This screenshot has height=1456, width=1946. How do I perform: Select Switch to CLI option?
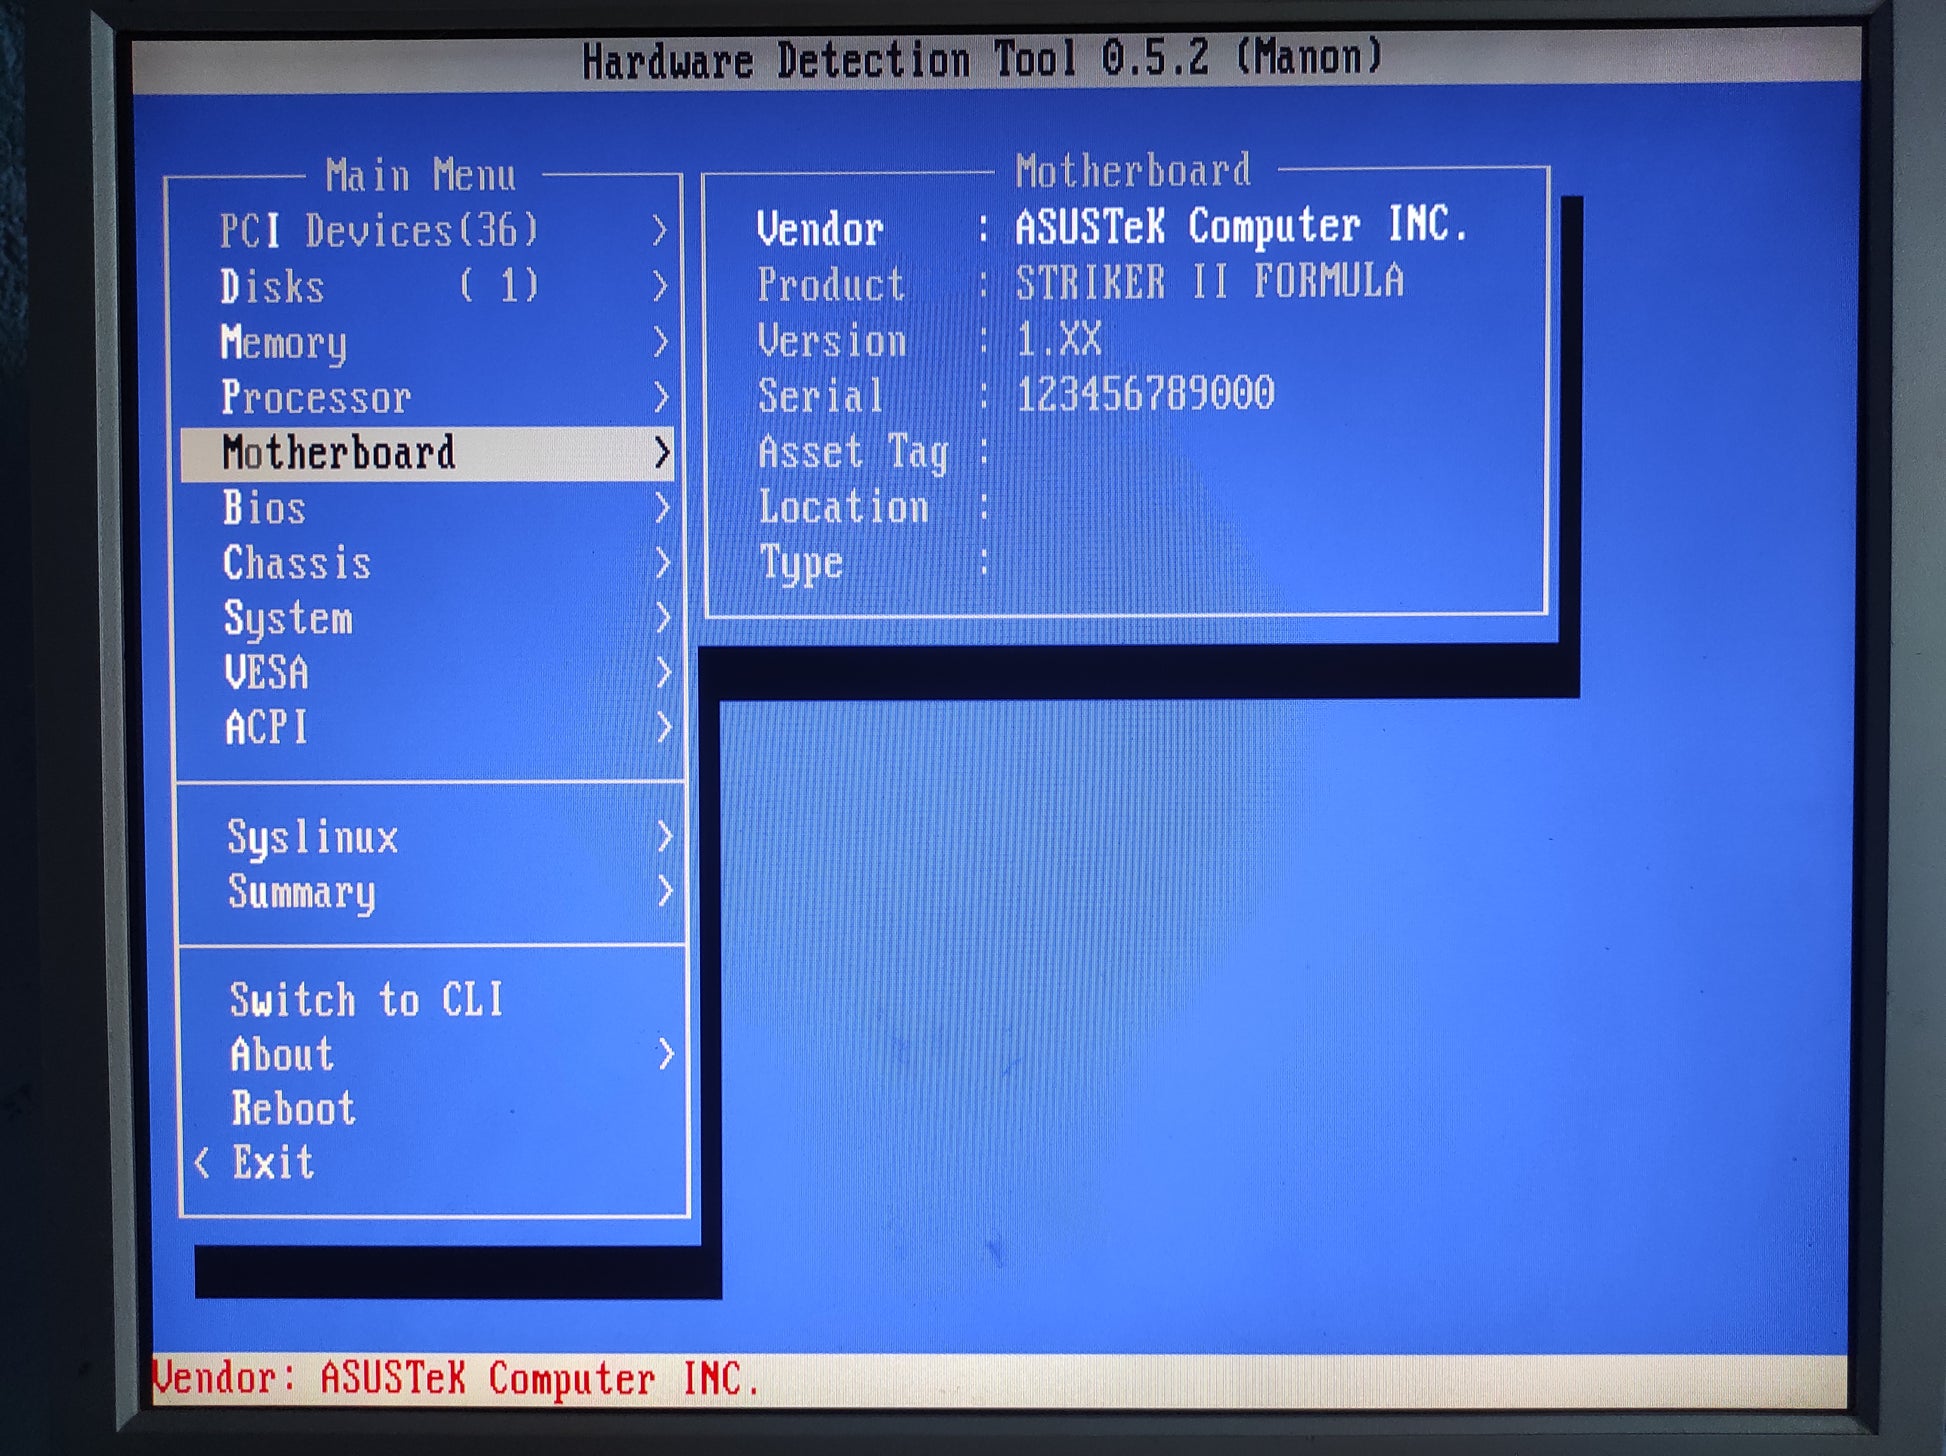click(366, 1000)
